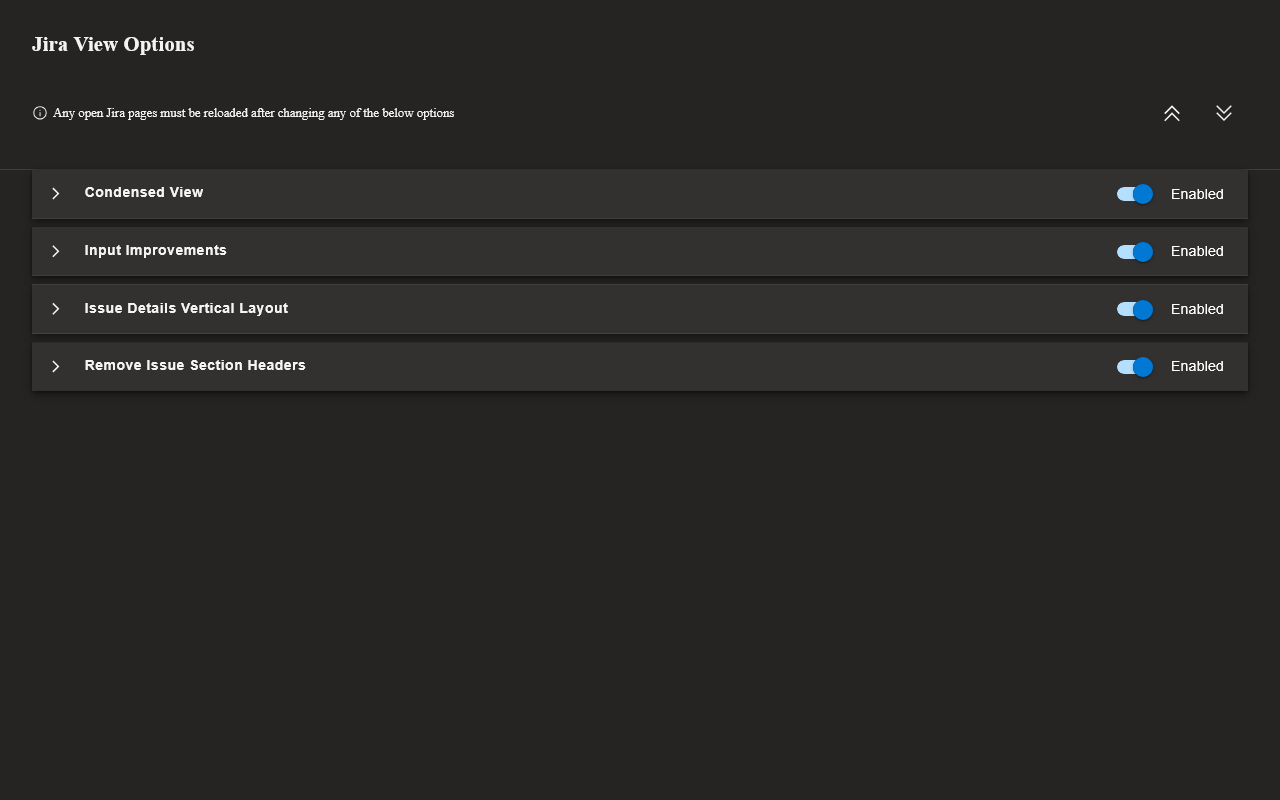Screen dimensions: 1280x800
Task: Click the collapse-all double chevron icon
Action: click(1171, 113)
